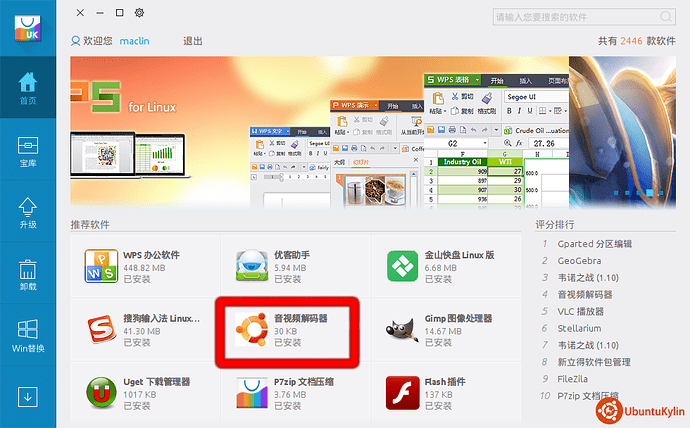The image size is (690, 428).
Task: Open the game artwork banner slide
Action: coord(622,132)
